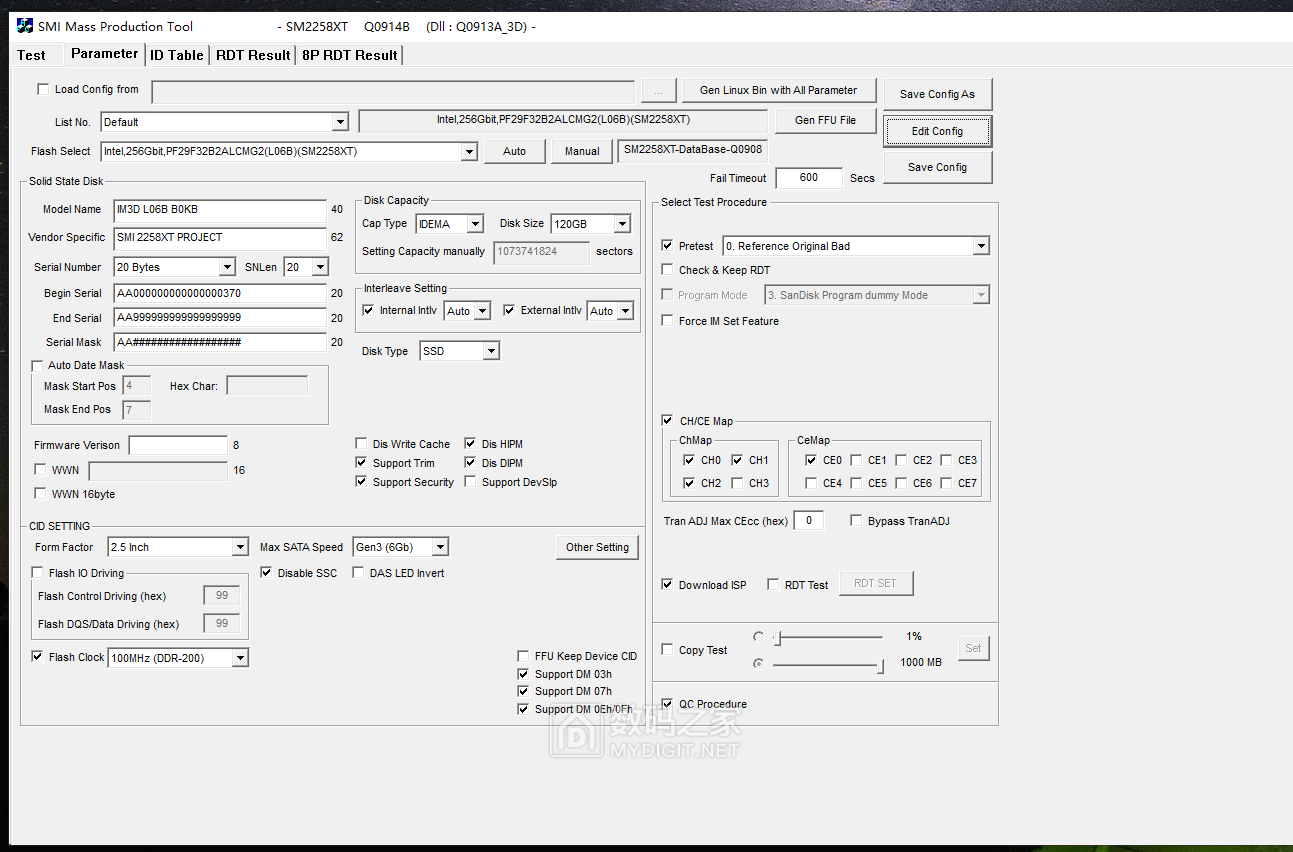Click the Auto flash select button
1293x852 pixels.
514,151
